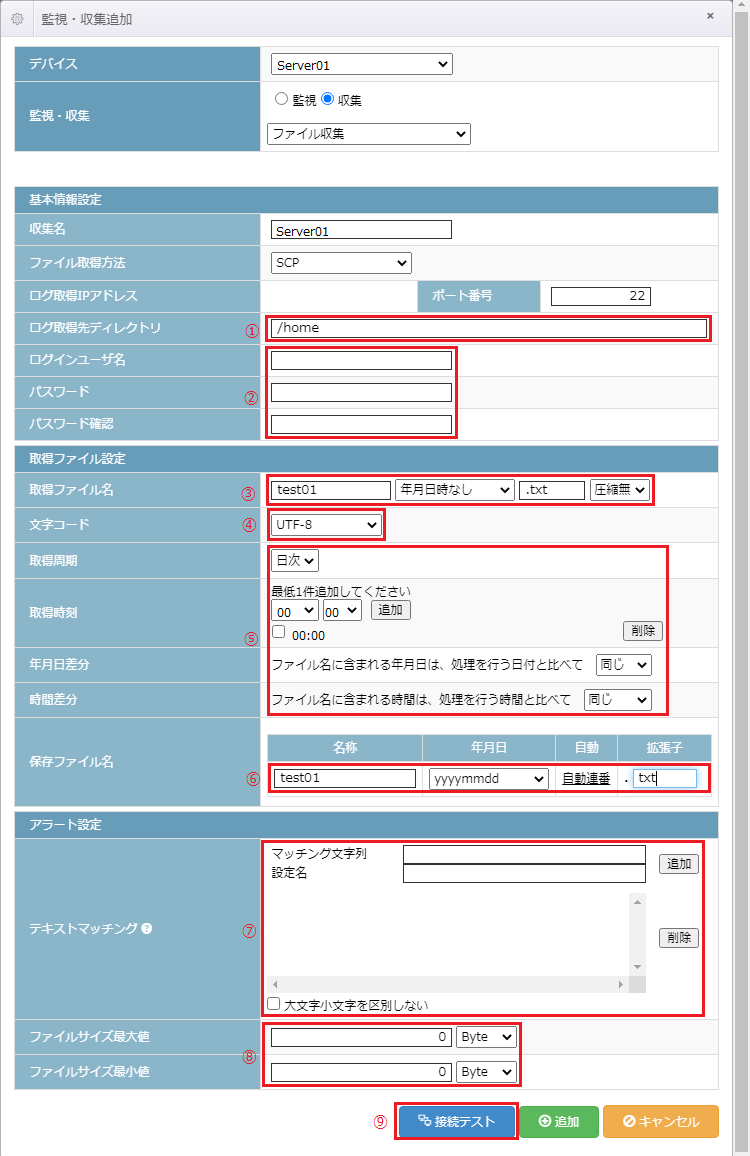
Task: Open the 取得周期 日次 dropdown
Action: pyautogui.click(x=294, y=560)
